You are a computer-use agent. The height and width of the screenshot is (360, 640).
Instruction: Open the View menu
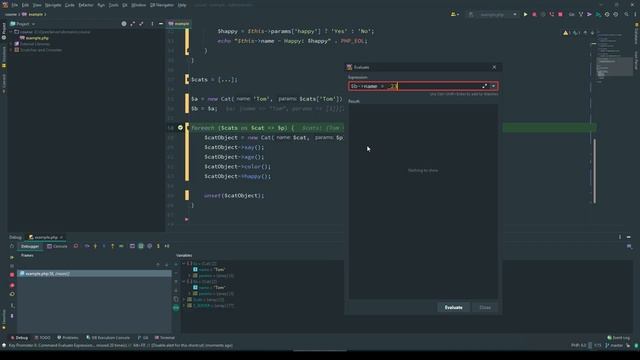pos(37,5)
